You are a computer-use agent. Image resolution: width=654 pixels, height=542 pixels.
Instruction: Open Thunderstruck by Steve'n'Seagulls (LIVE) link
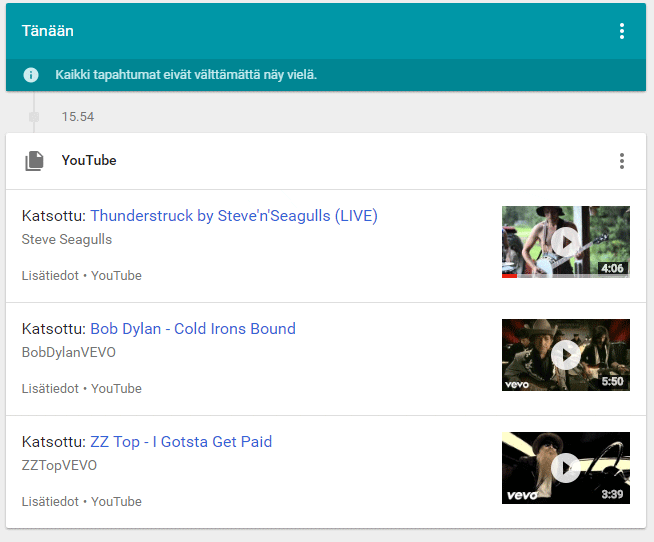click(x=234, y=216)
